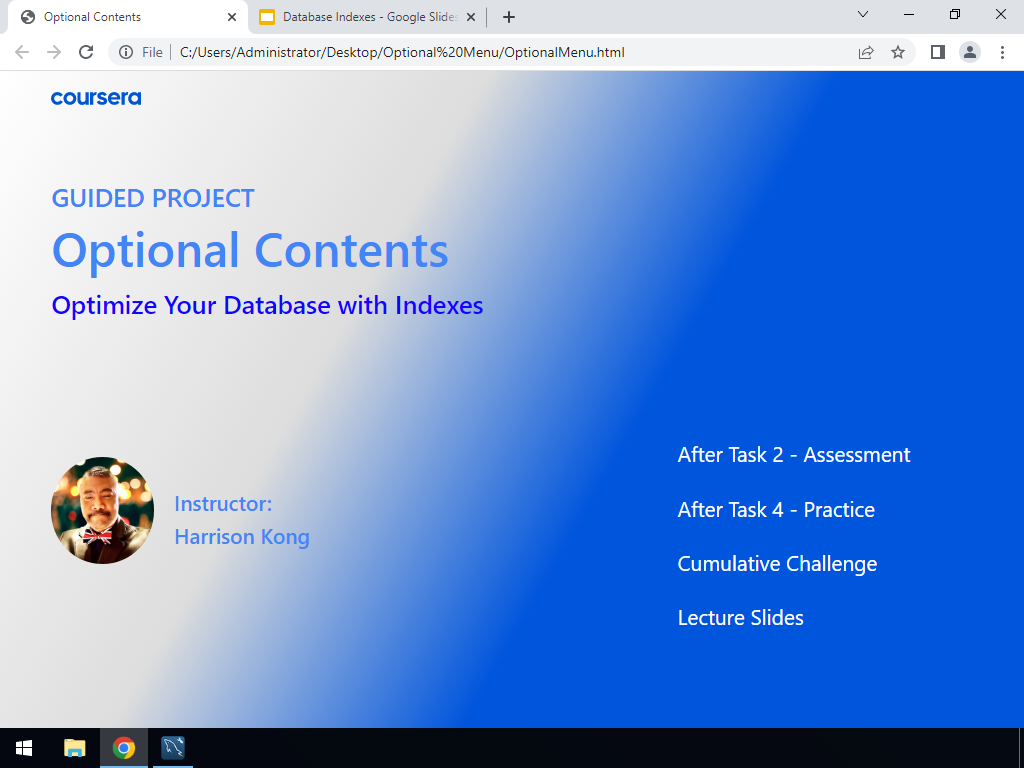1024x768 pixels.
Task: Click the instructor profile photo
Action: [103, 510]
